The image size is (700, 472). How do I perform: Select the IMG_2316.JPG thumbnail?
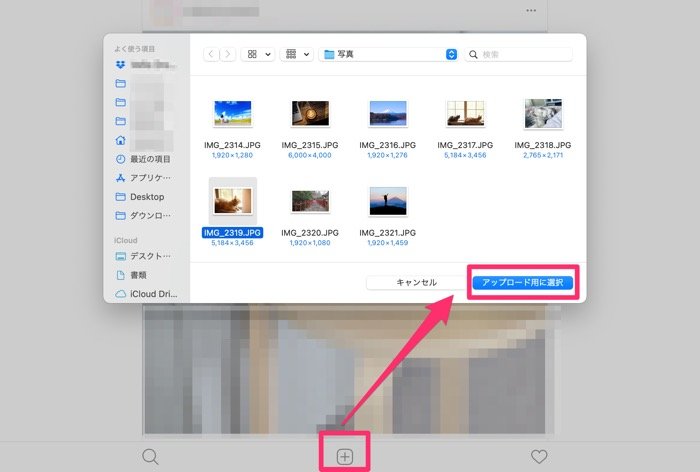click(x=388, y=113)
